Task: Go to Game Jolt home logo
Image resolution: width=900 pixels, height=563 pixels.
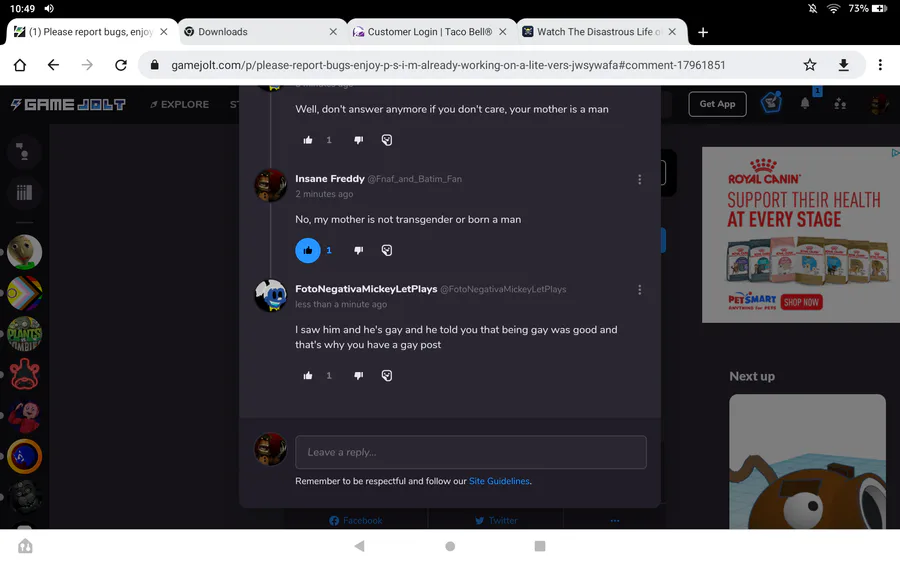Action: click(x=68, y=104)
